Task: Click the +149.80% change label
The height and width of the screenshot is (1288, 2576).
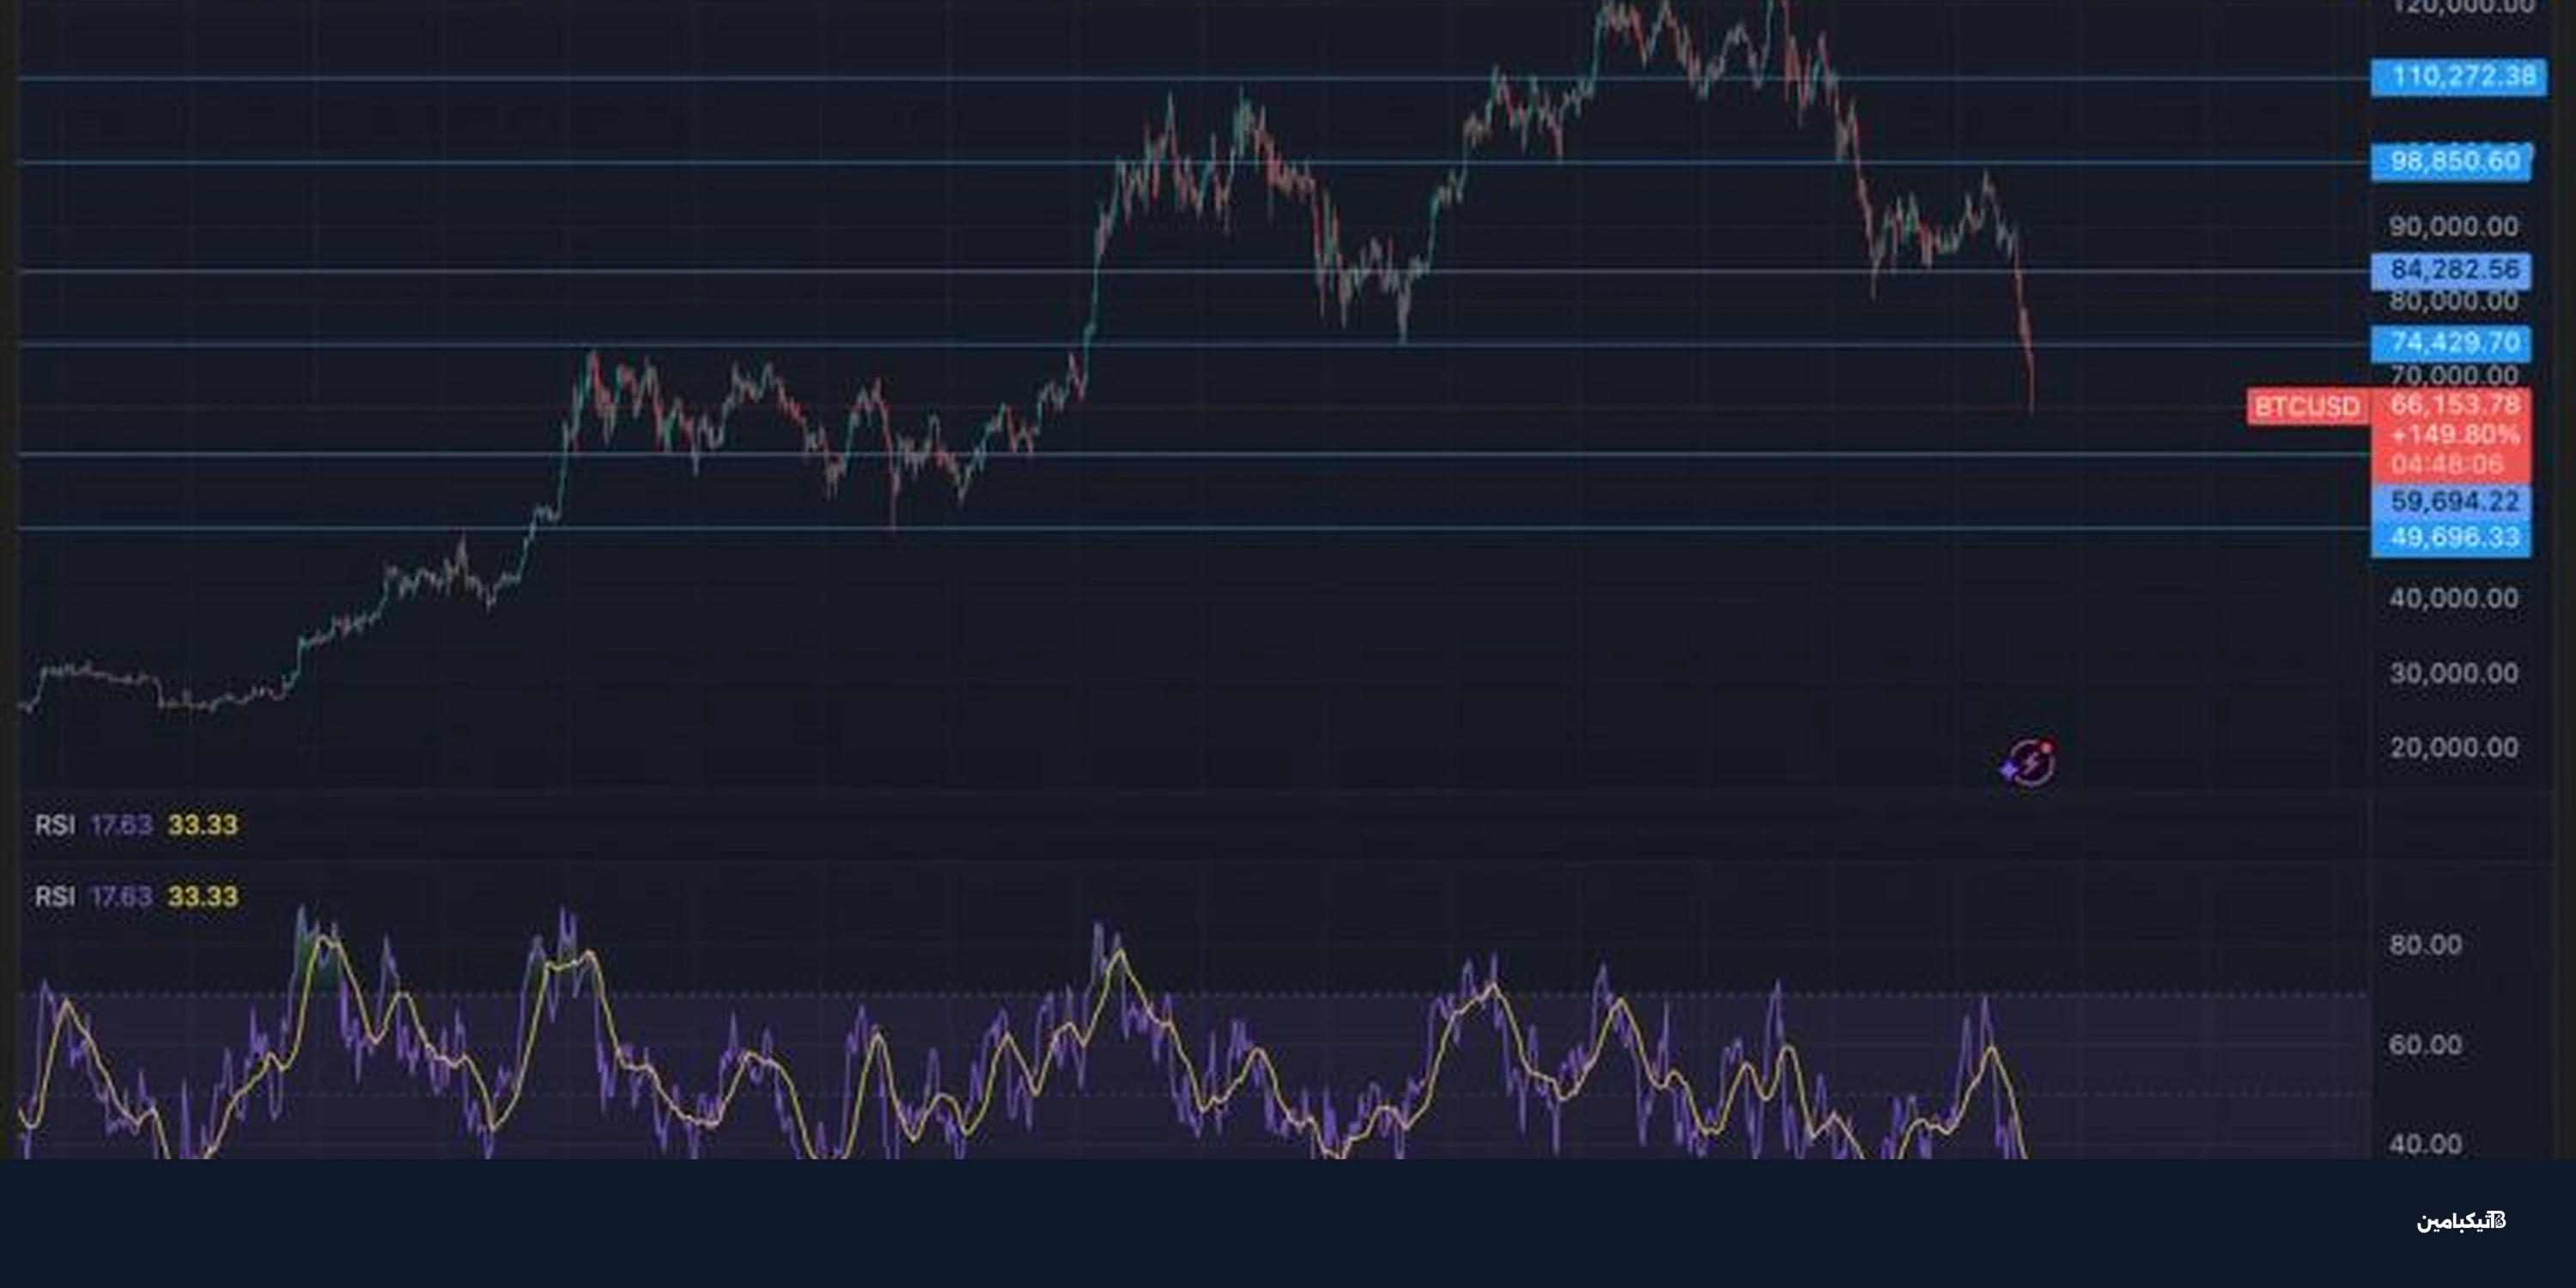Action: point(2453,434)
